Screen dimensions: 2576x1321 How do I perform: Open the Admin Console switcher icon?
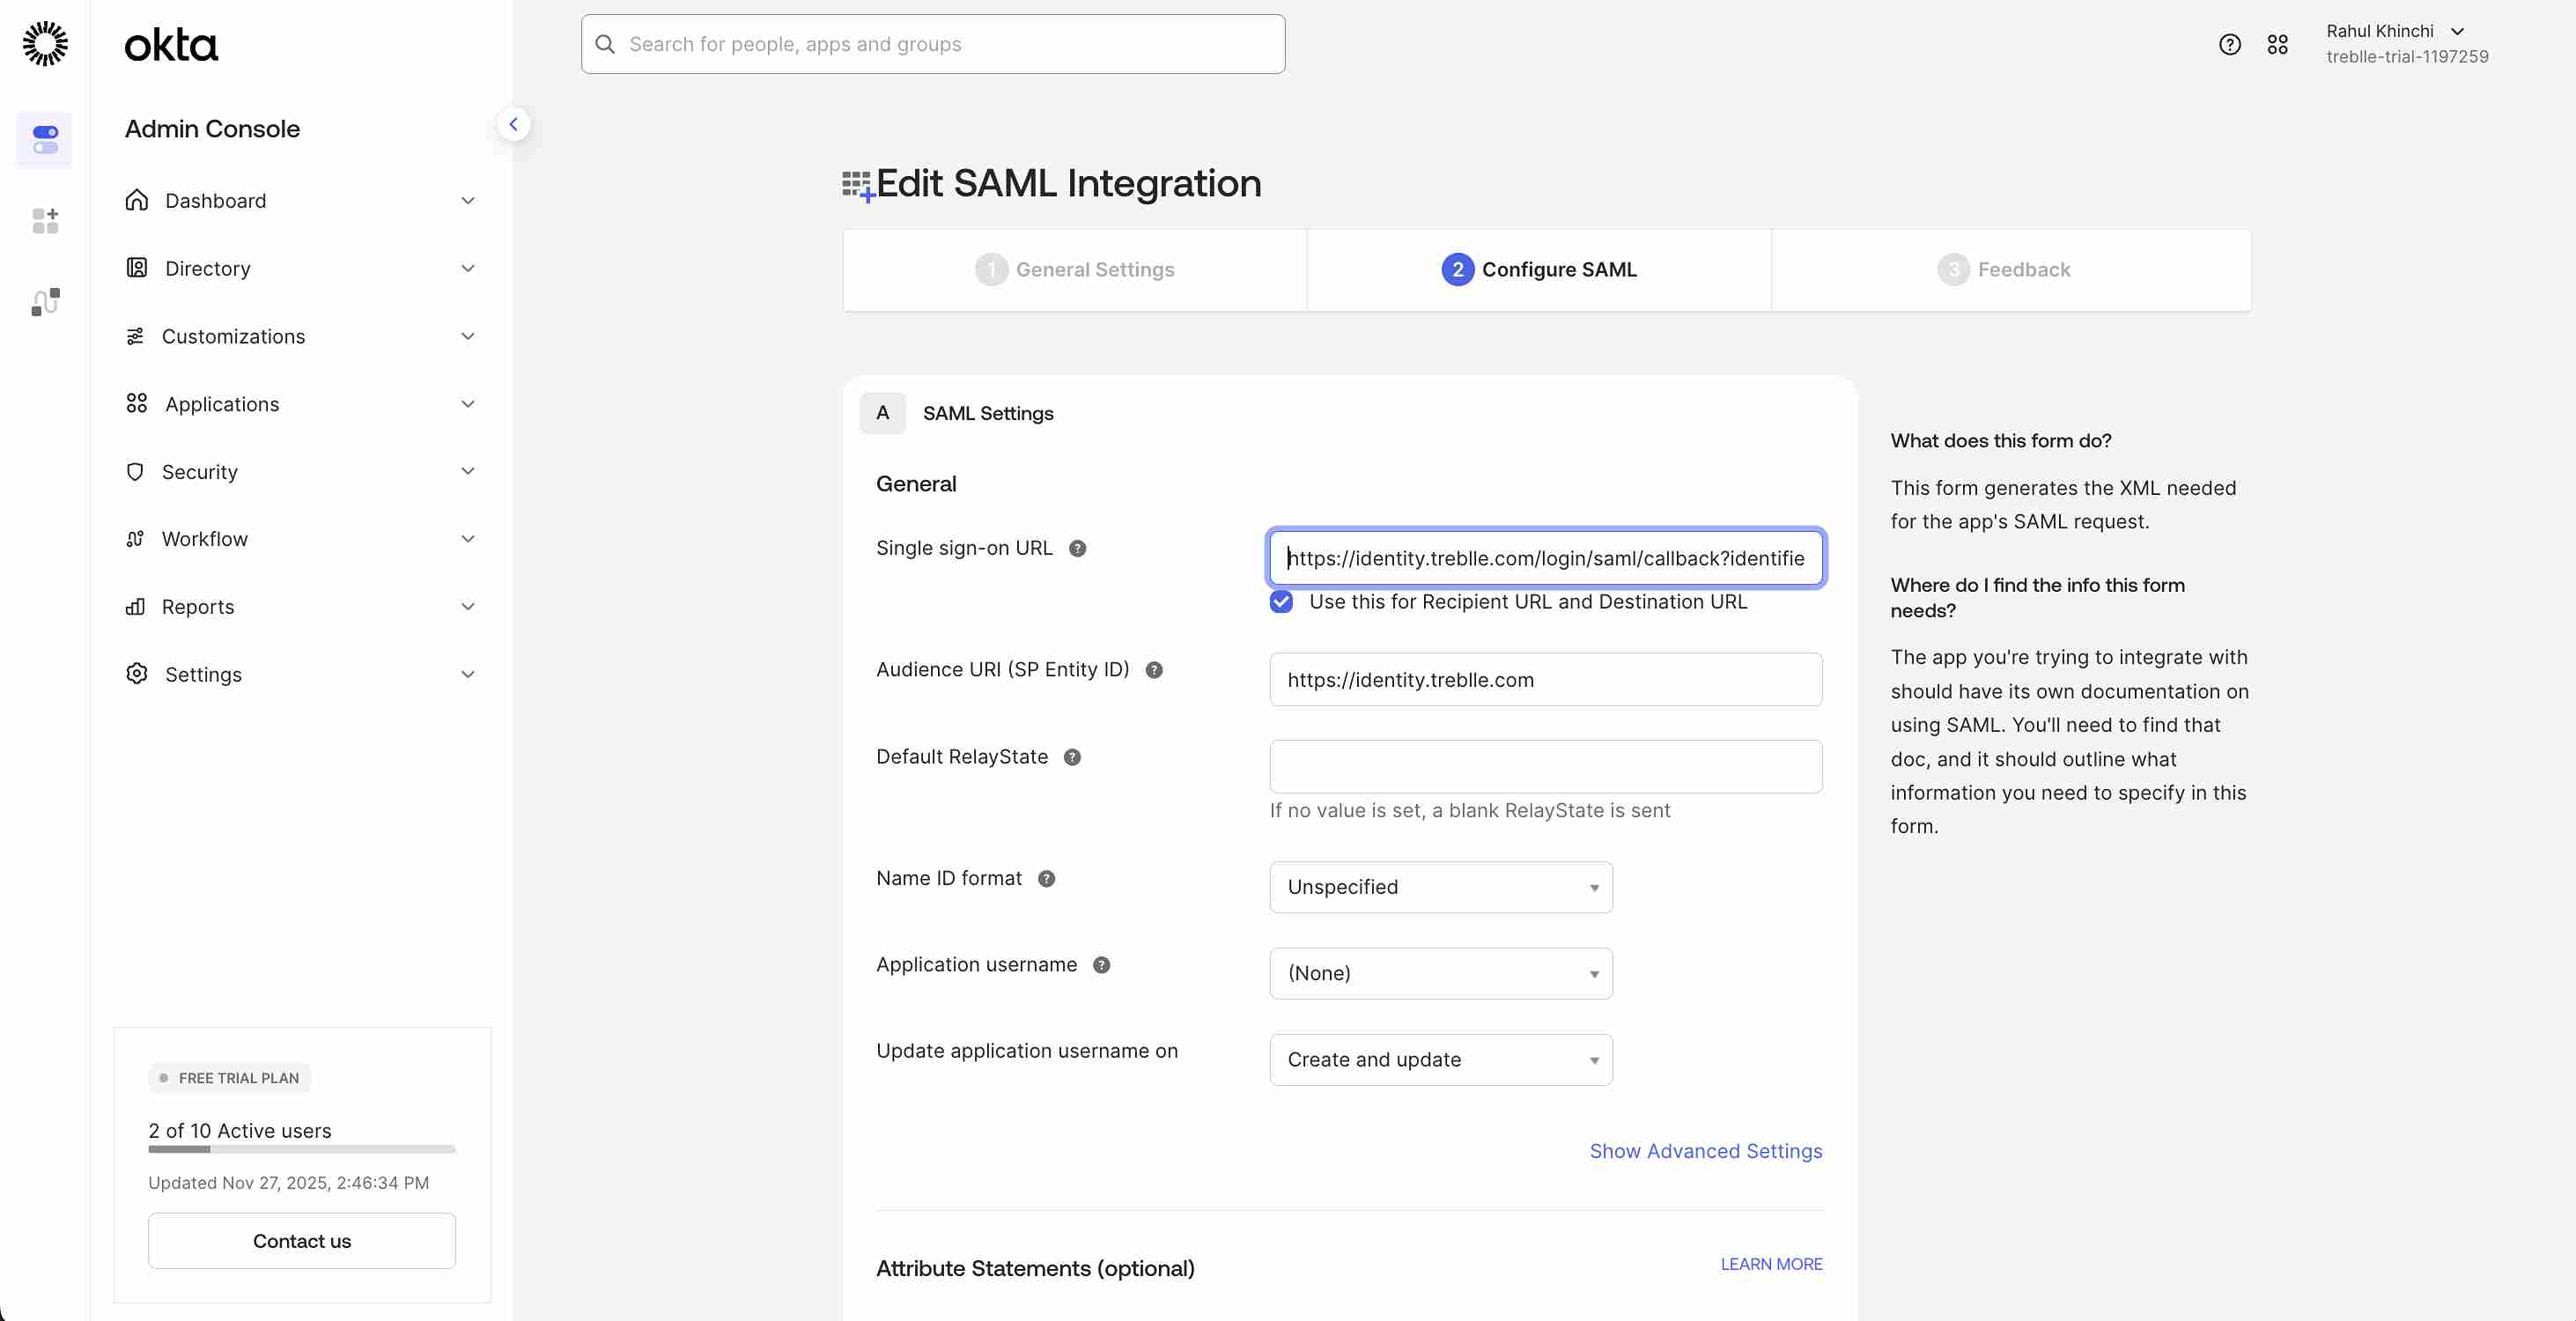point(45,140)
